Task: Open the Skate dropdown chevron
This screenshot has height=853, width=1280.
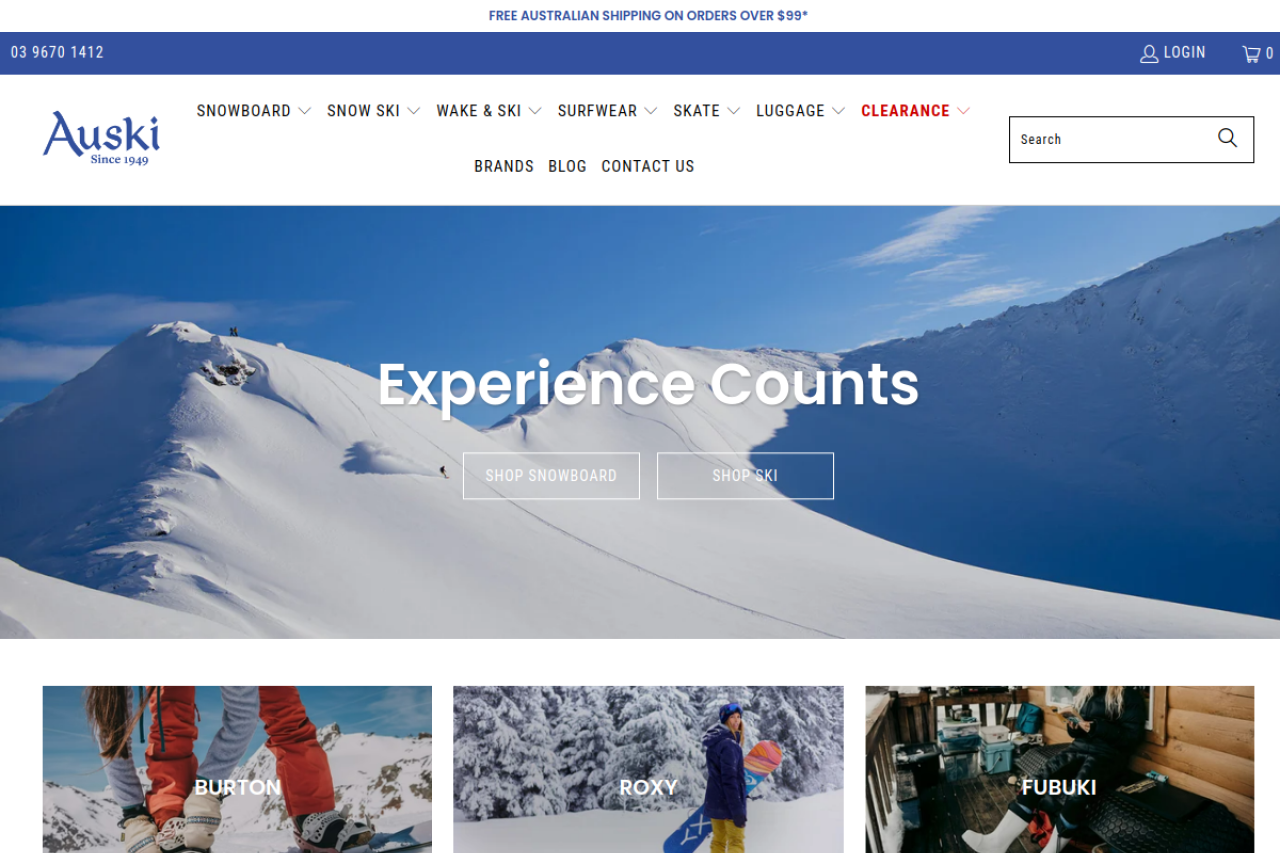Action: [733, 111]
